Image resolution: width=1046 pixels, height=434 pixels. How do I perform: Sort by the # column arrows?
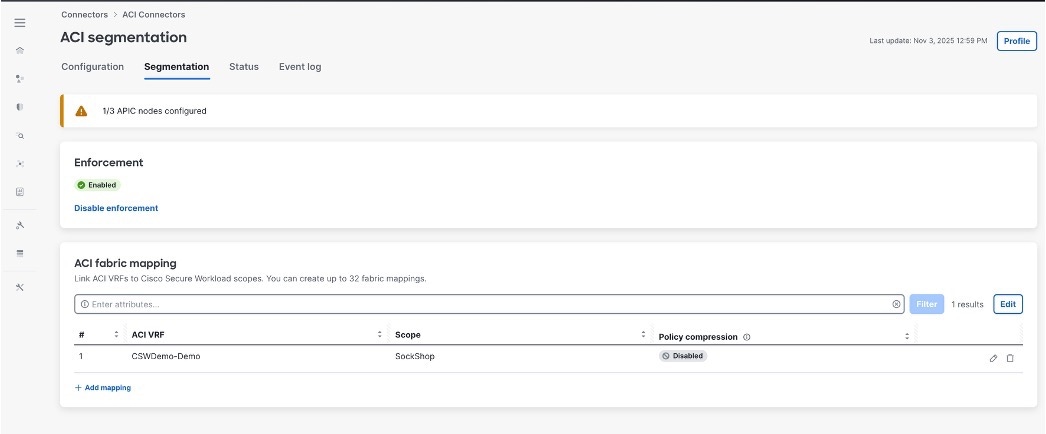tap(117, 335)
